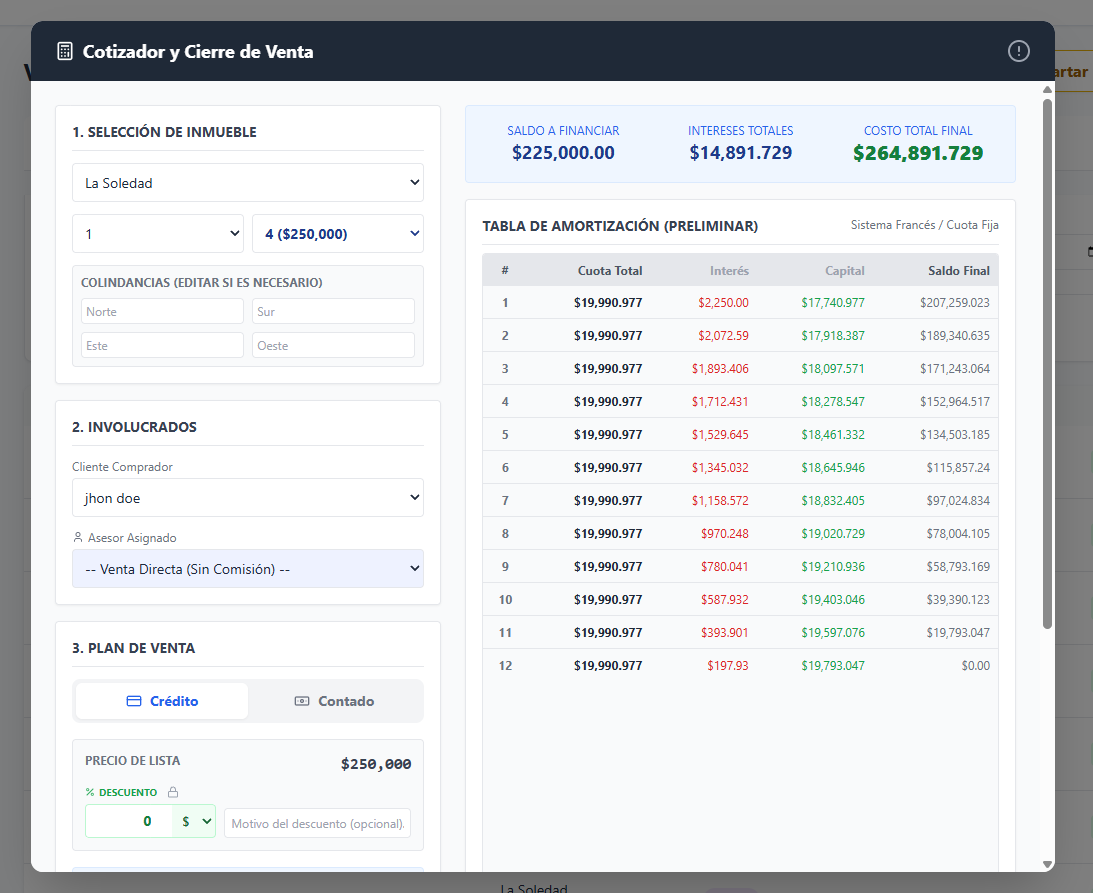This screenshot has width=1093, height=893.
Task: Click the info alert icon in header
Action: coord(1018,51)
